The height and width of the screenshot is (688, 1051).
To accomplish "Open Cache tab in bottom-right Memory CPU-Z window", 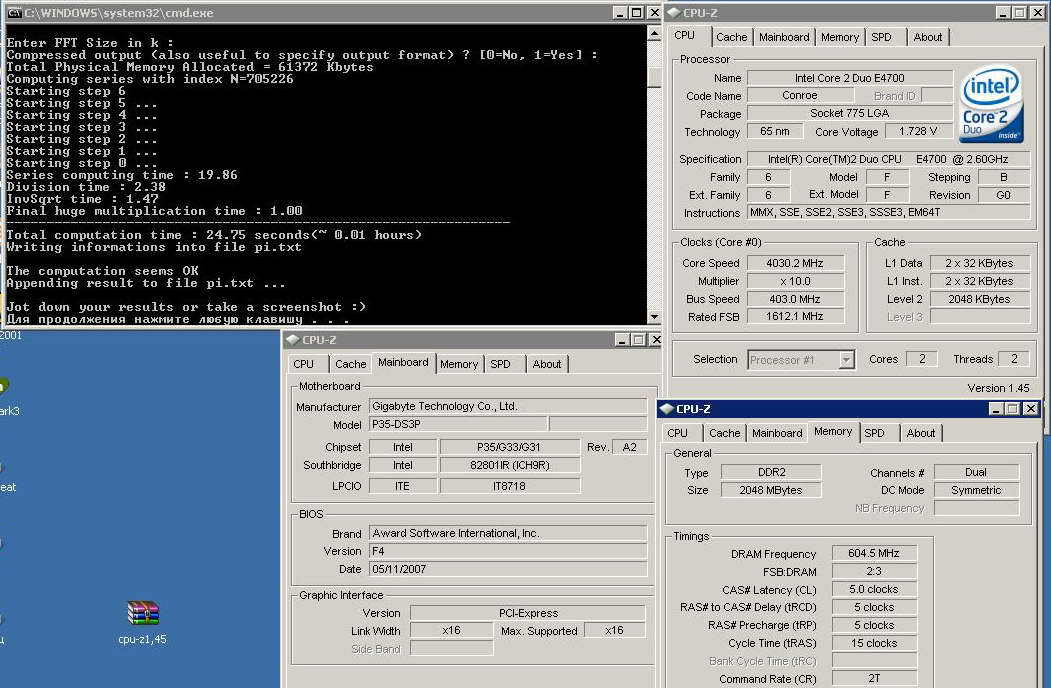I will pyautogui.click(x=725, y=433).
